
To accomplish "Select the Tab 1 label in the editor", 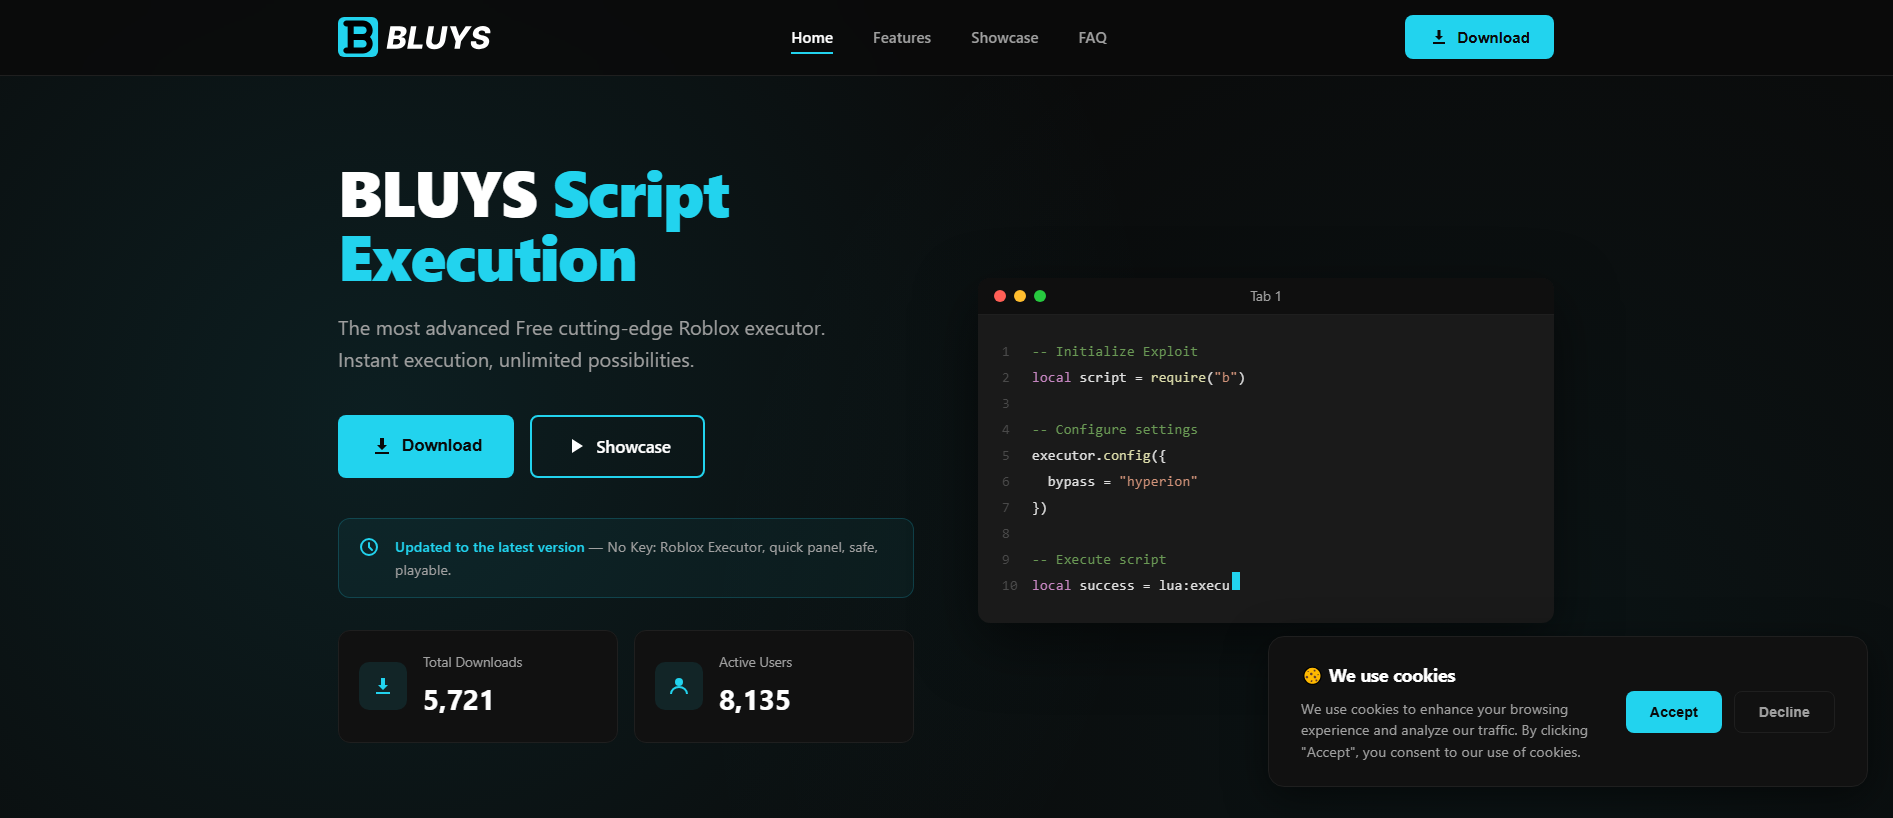I will coord(1266,296).
